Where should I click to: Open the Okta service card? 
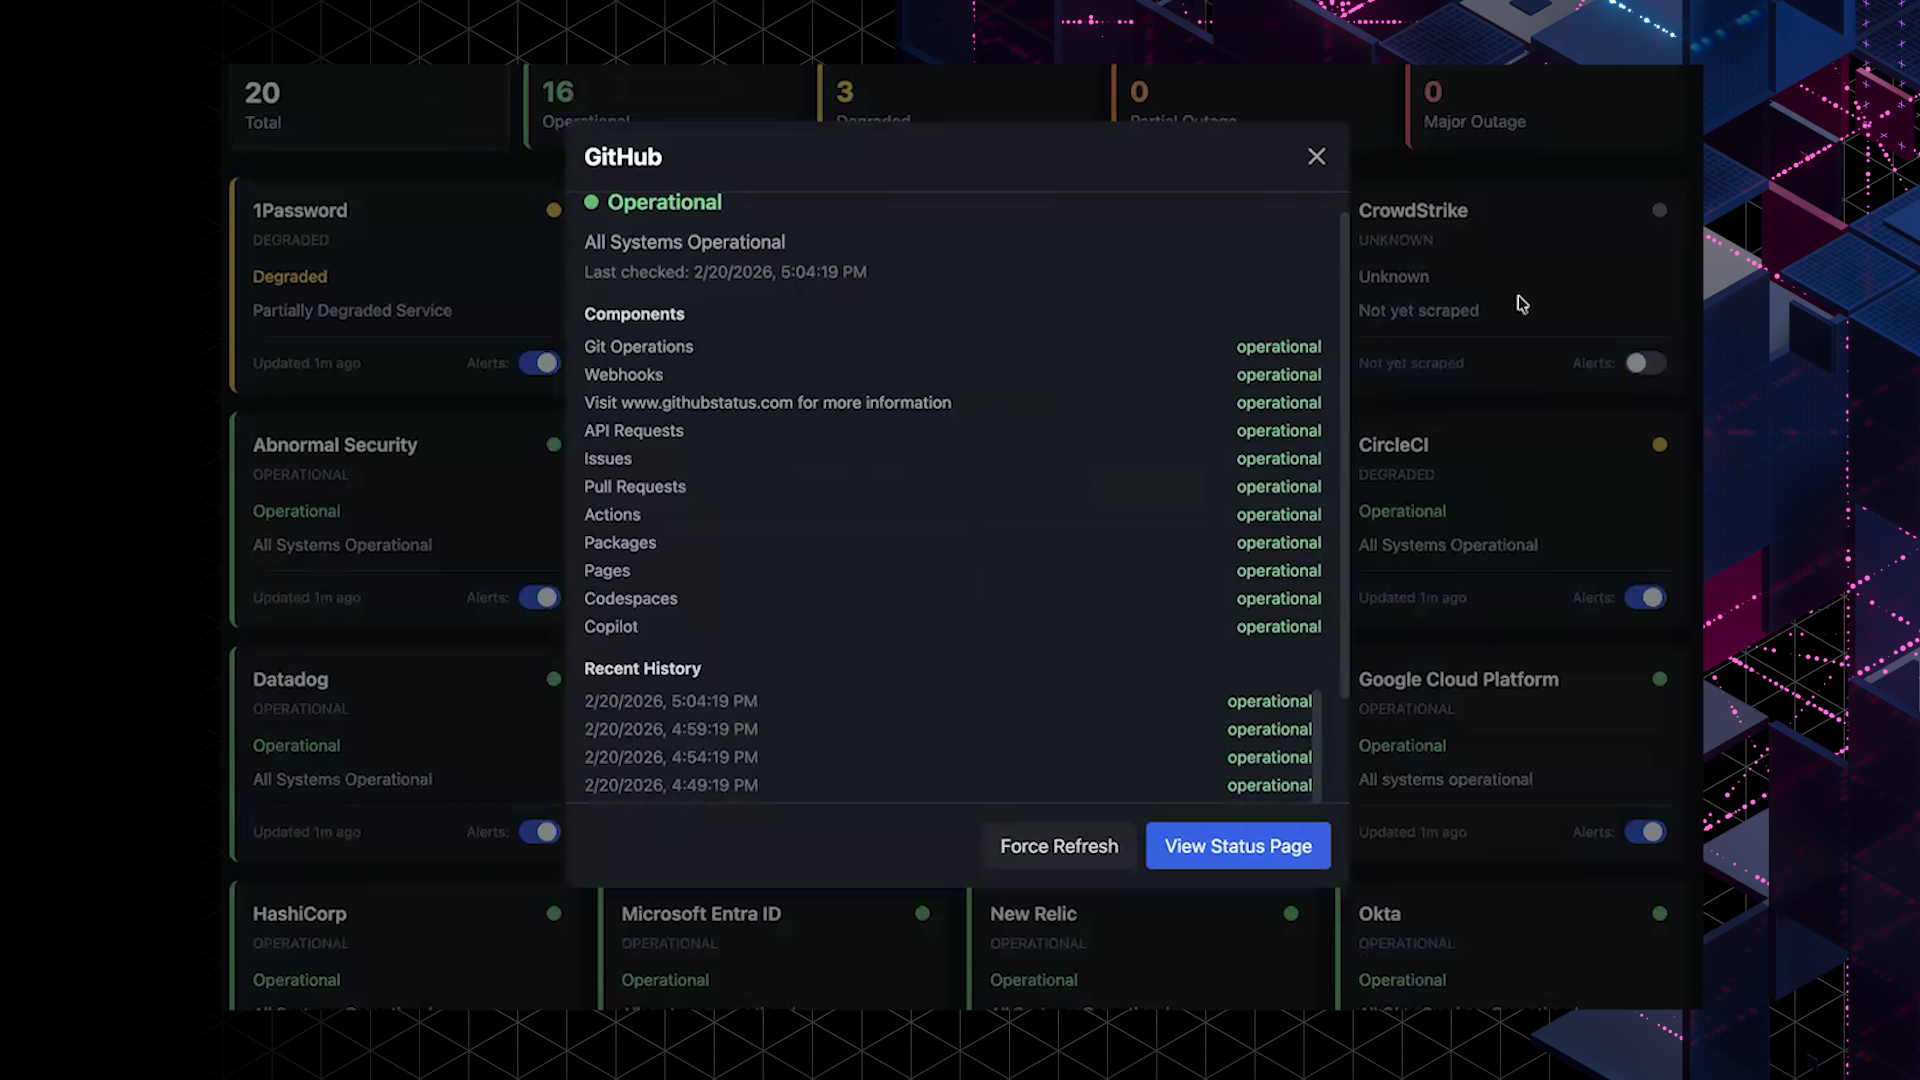1512,946
